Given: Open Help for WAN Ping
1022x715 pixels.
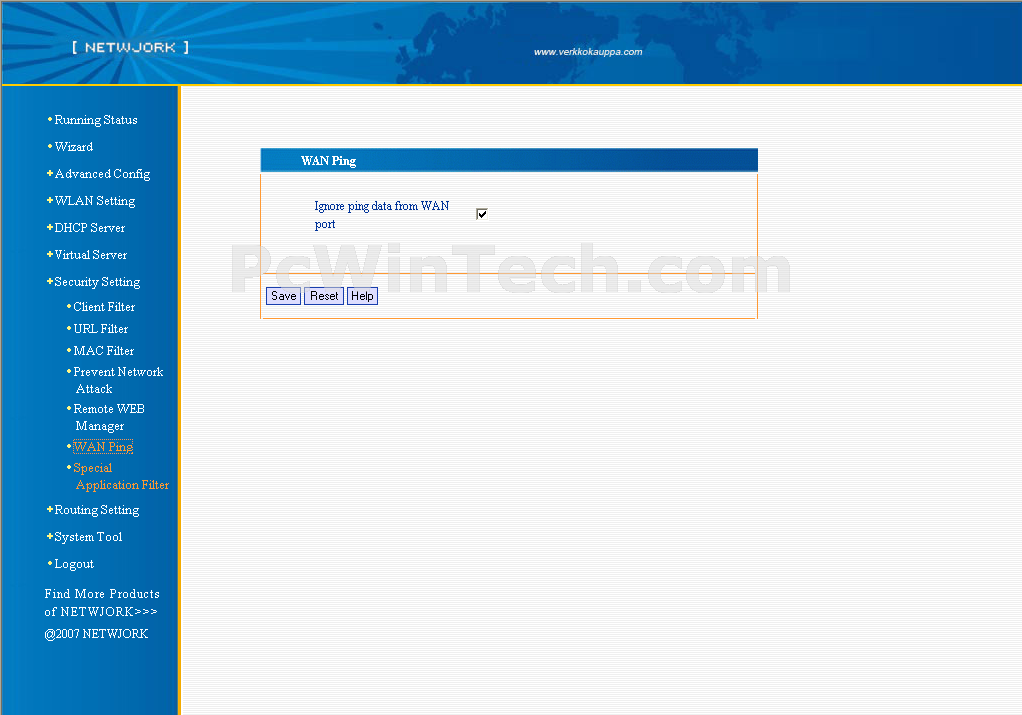Looking at the screenshot, I should coord(362,296).
